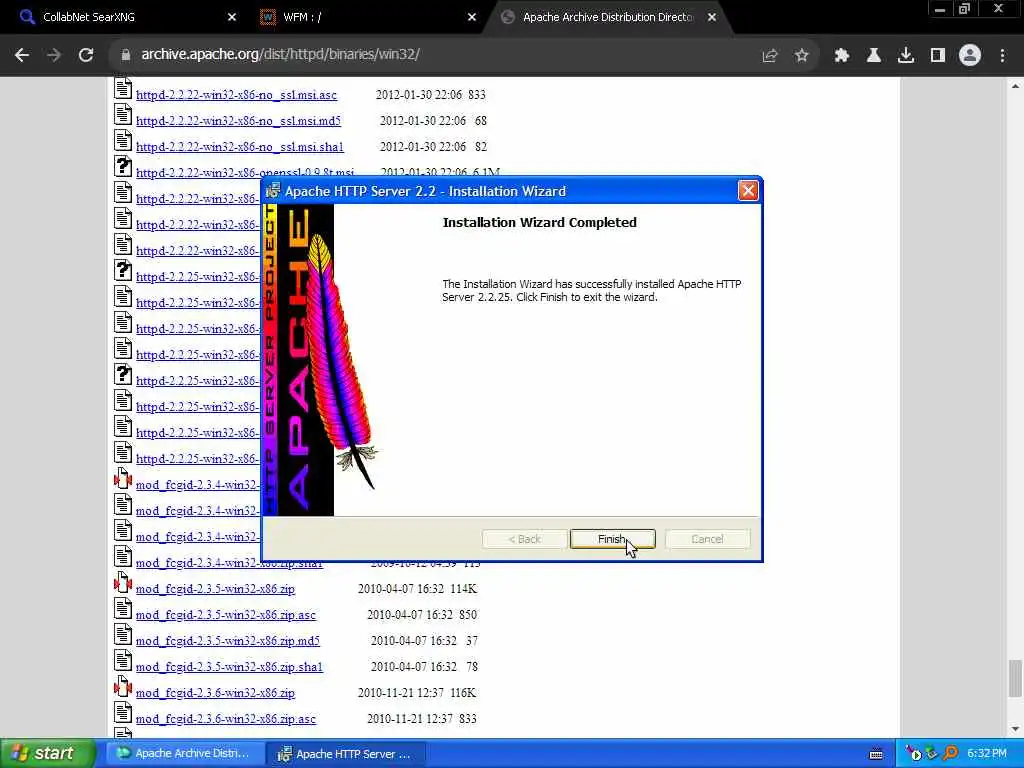Bookmark this page with the star icon
The image size is (1024, 768).
(x=802, y=56)
